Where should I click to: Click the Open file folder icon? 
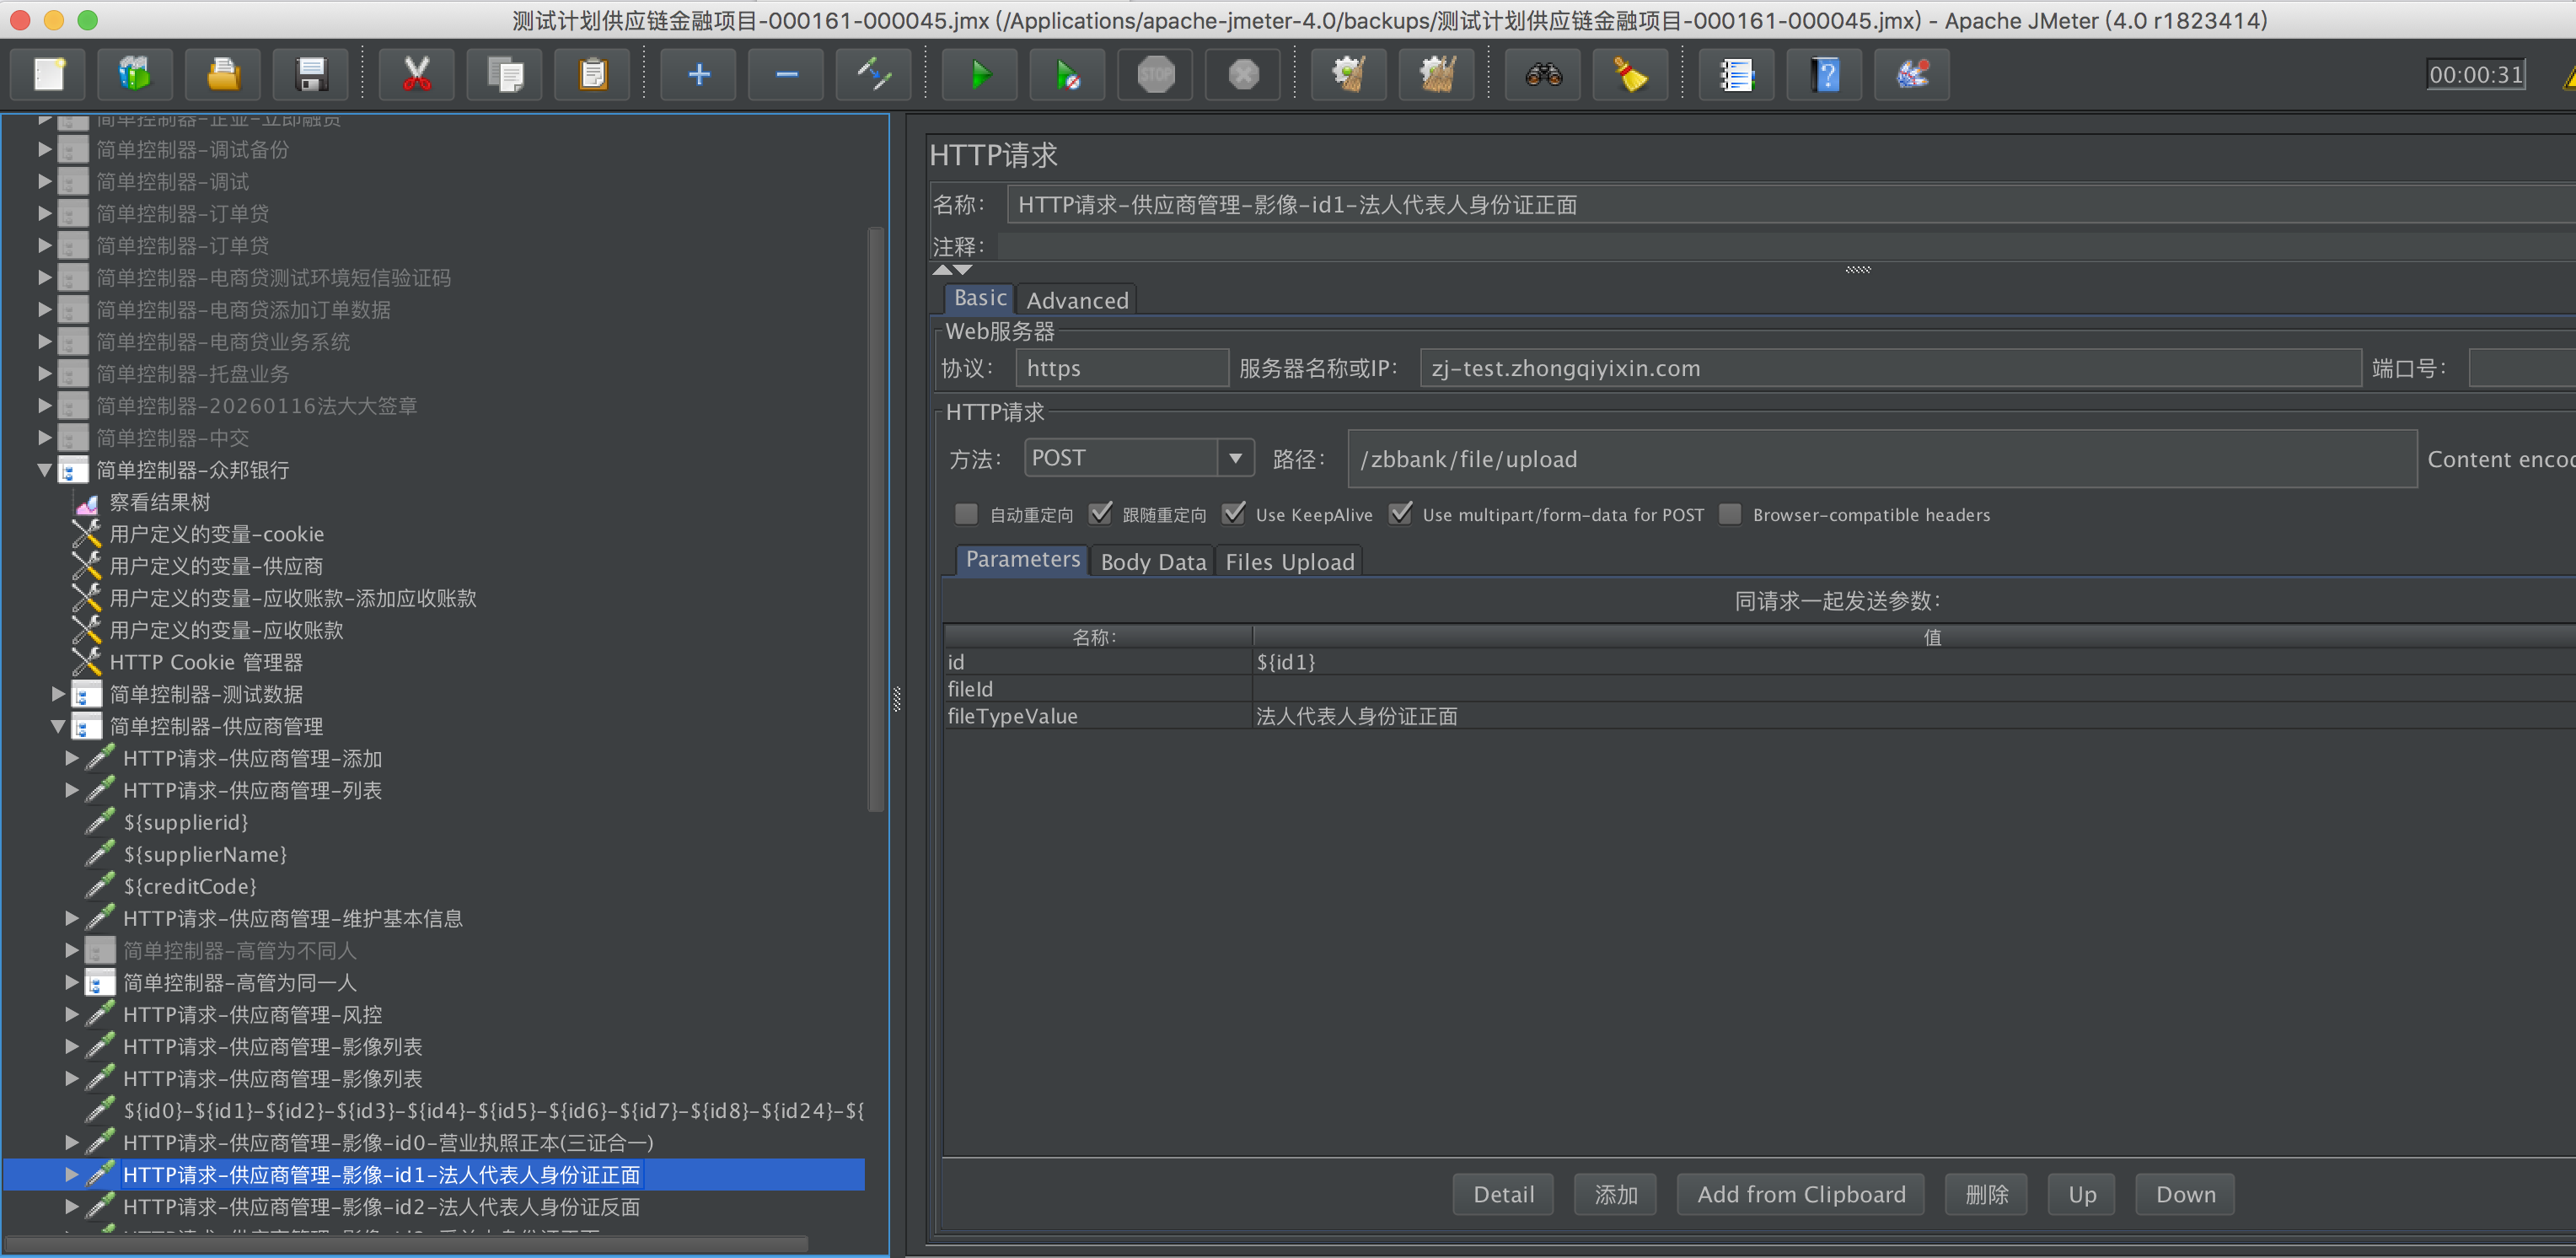[223, 75]
